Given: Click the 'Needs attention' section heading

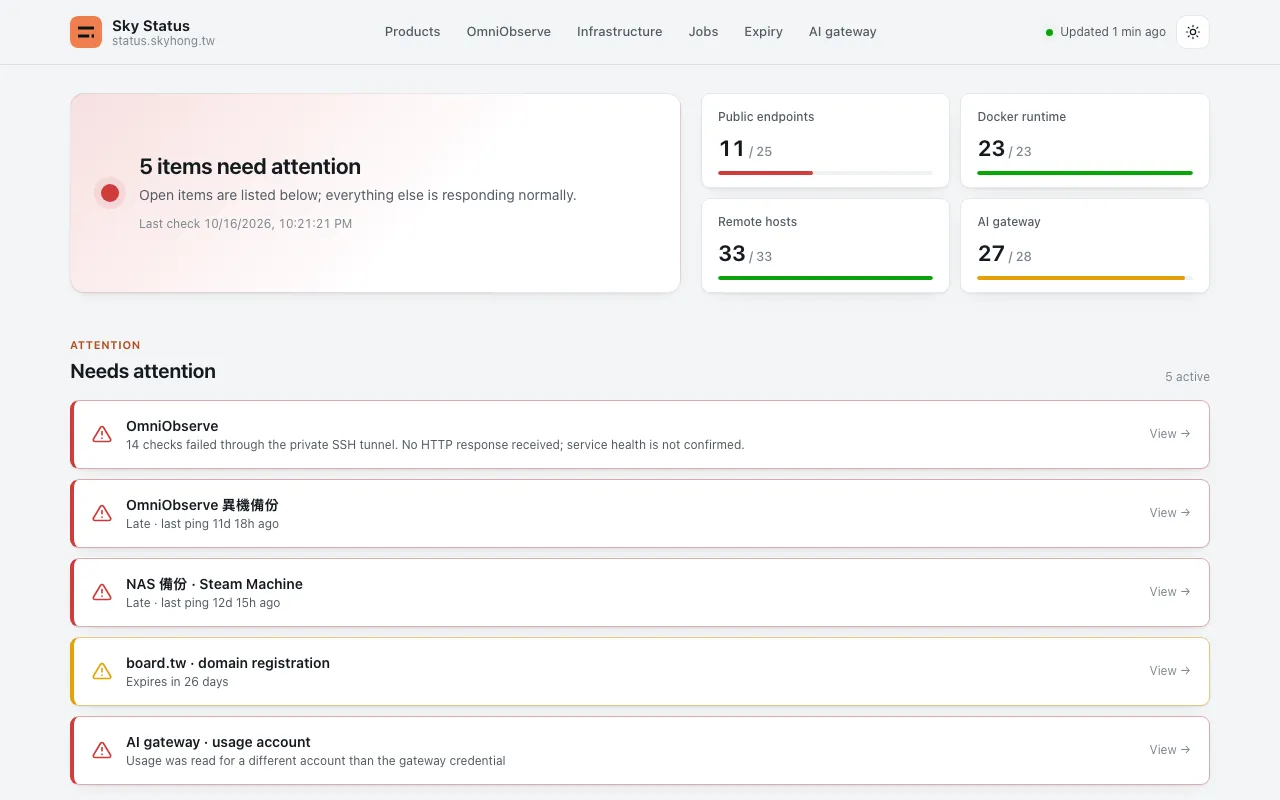Looking at the screenshot, I should (x=143, y=371).
